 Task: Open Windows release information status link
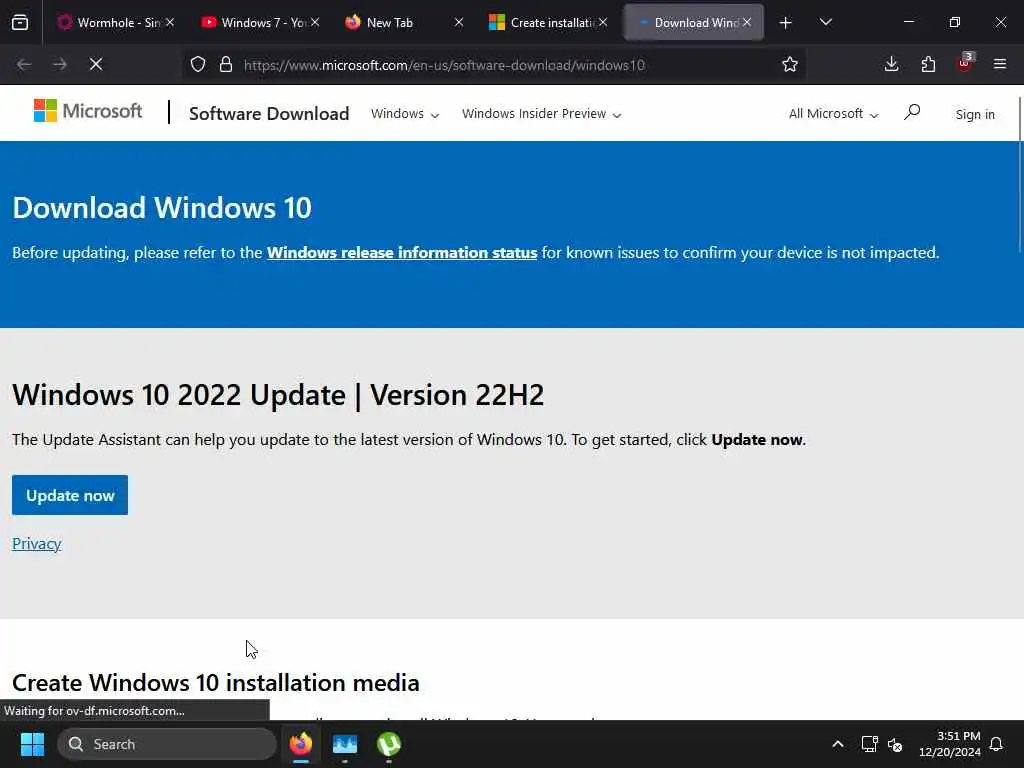(x=402, y=253)
